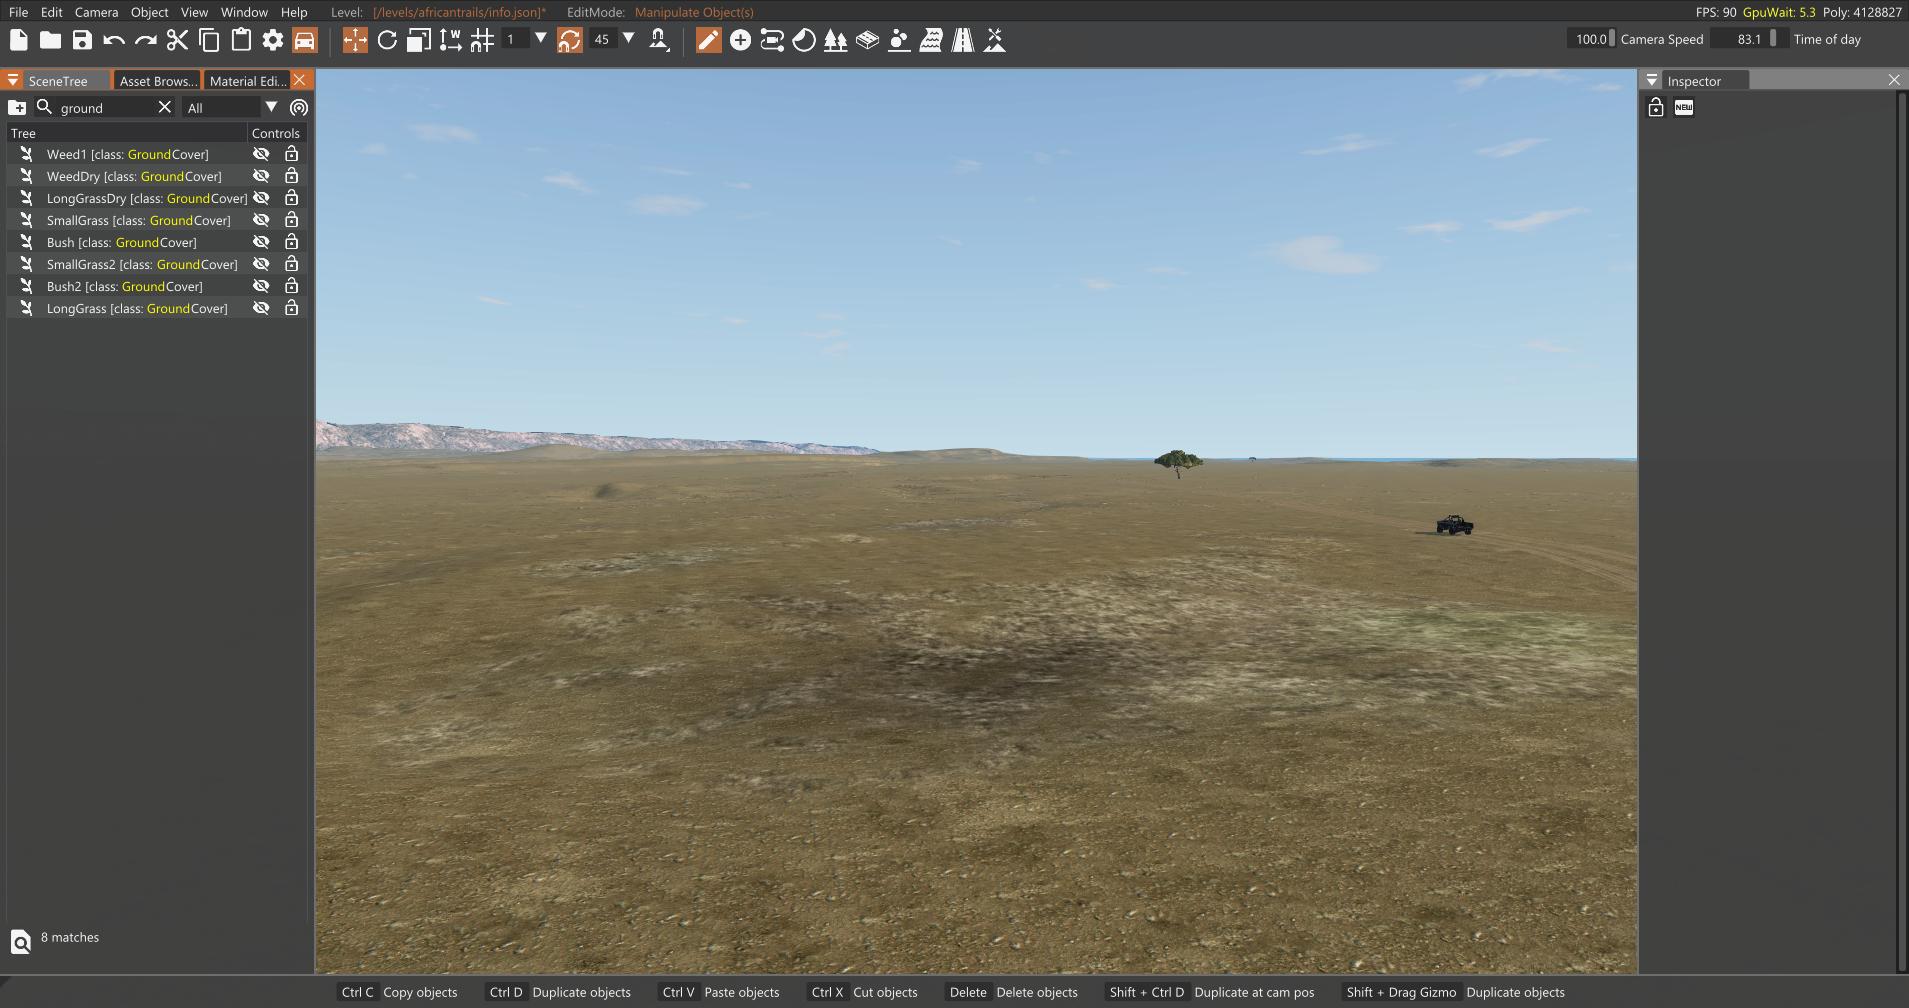Click the Inspector NEW instance icon
Screen dimensions: 1909x1008
point(1684,107)
